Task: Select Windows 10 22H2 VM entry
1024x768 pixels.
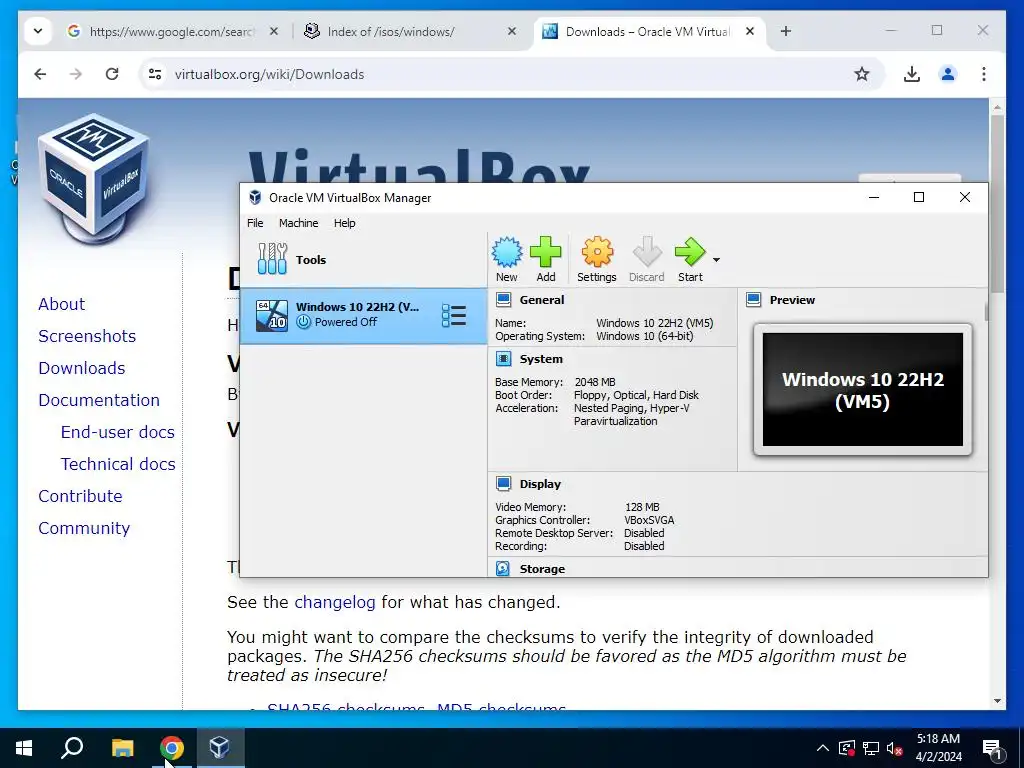Action: tap(364, 315)
